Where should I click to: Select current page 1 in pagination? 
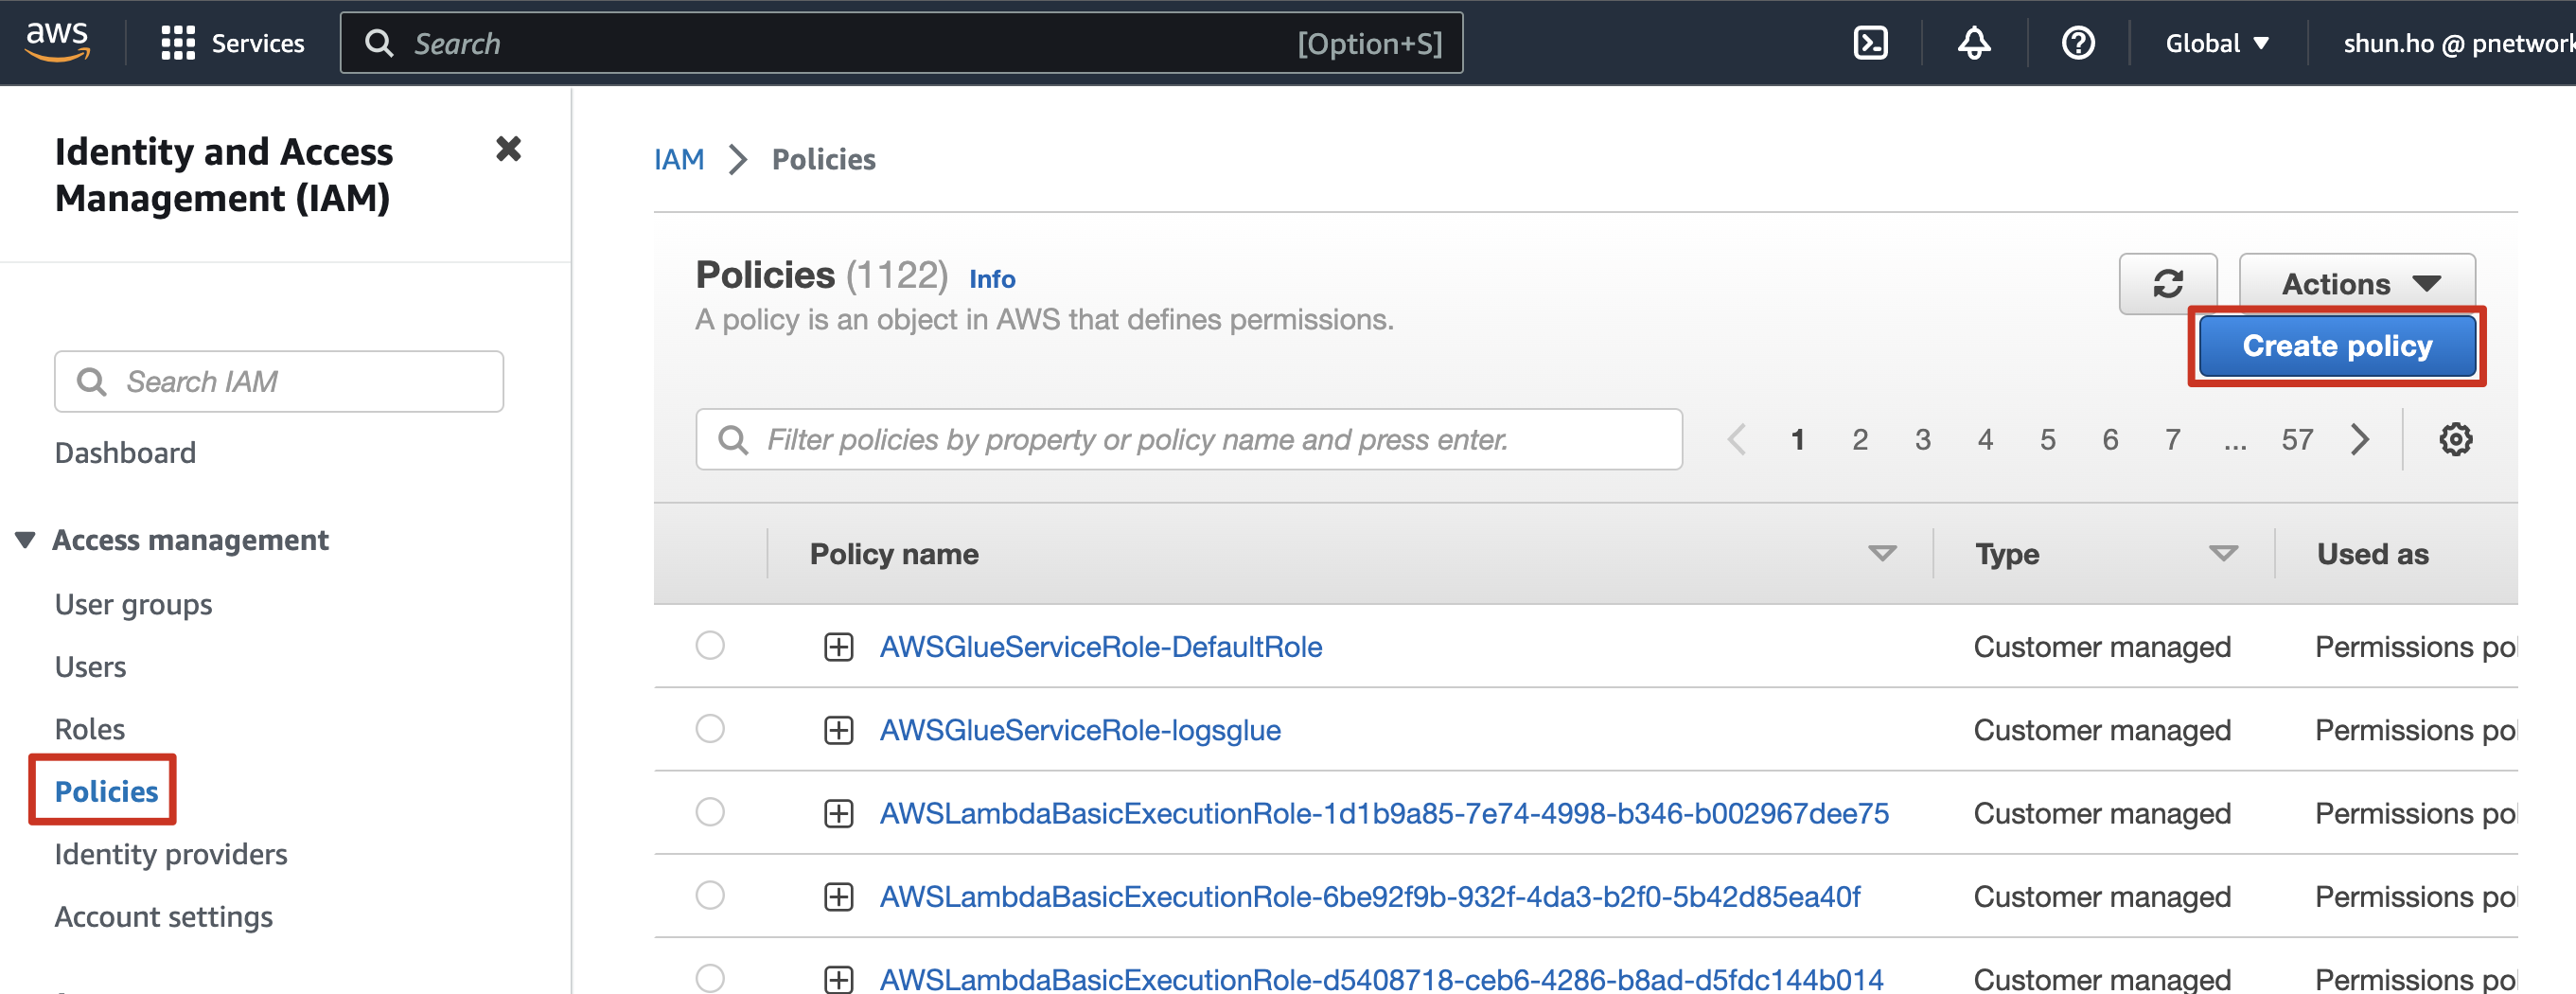coord(1797,439)
